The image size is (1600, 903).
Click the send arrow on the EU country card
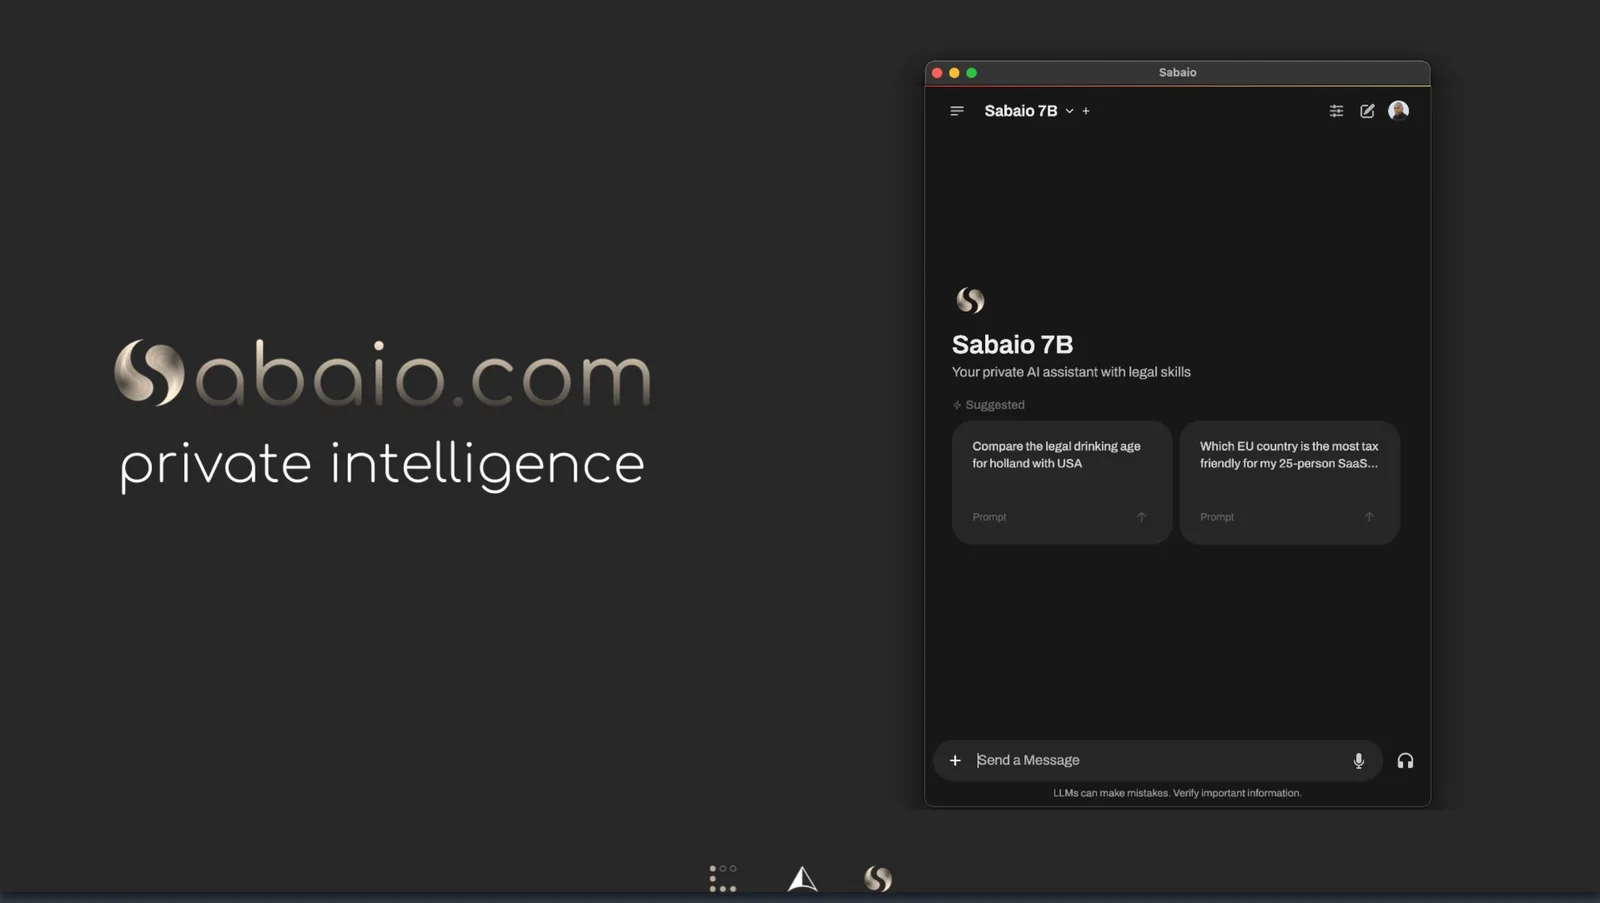point(1369,517)
